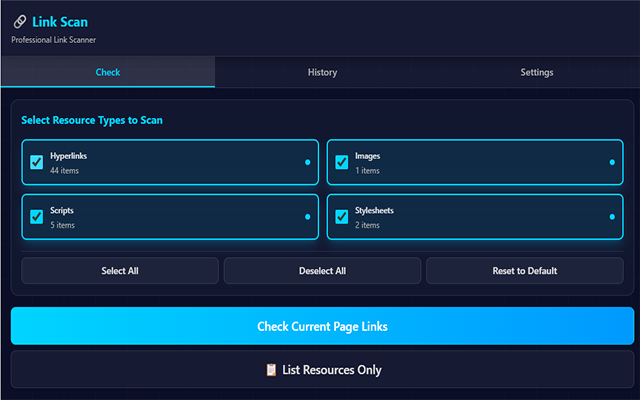Viewport: 640px width, 400px height.
Task: Toggle the Stylesheets checkbox
Action: [342, 216]
